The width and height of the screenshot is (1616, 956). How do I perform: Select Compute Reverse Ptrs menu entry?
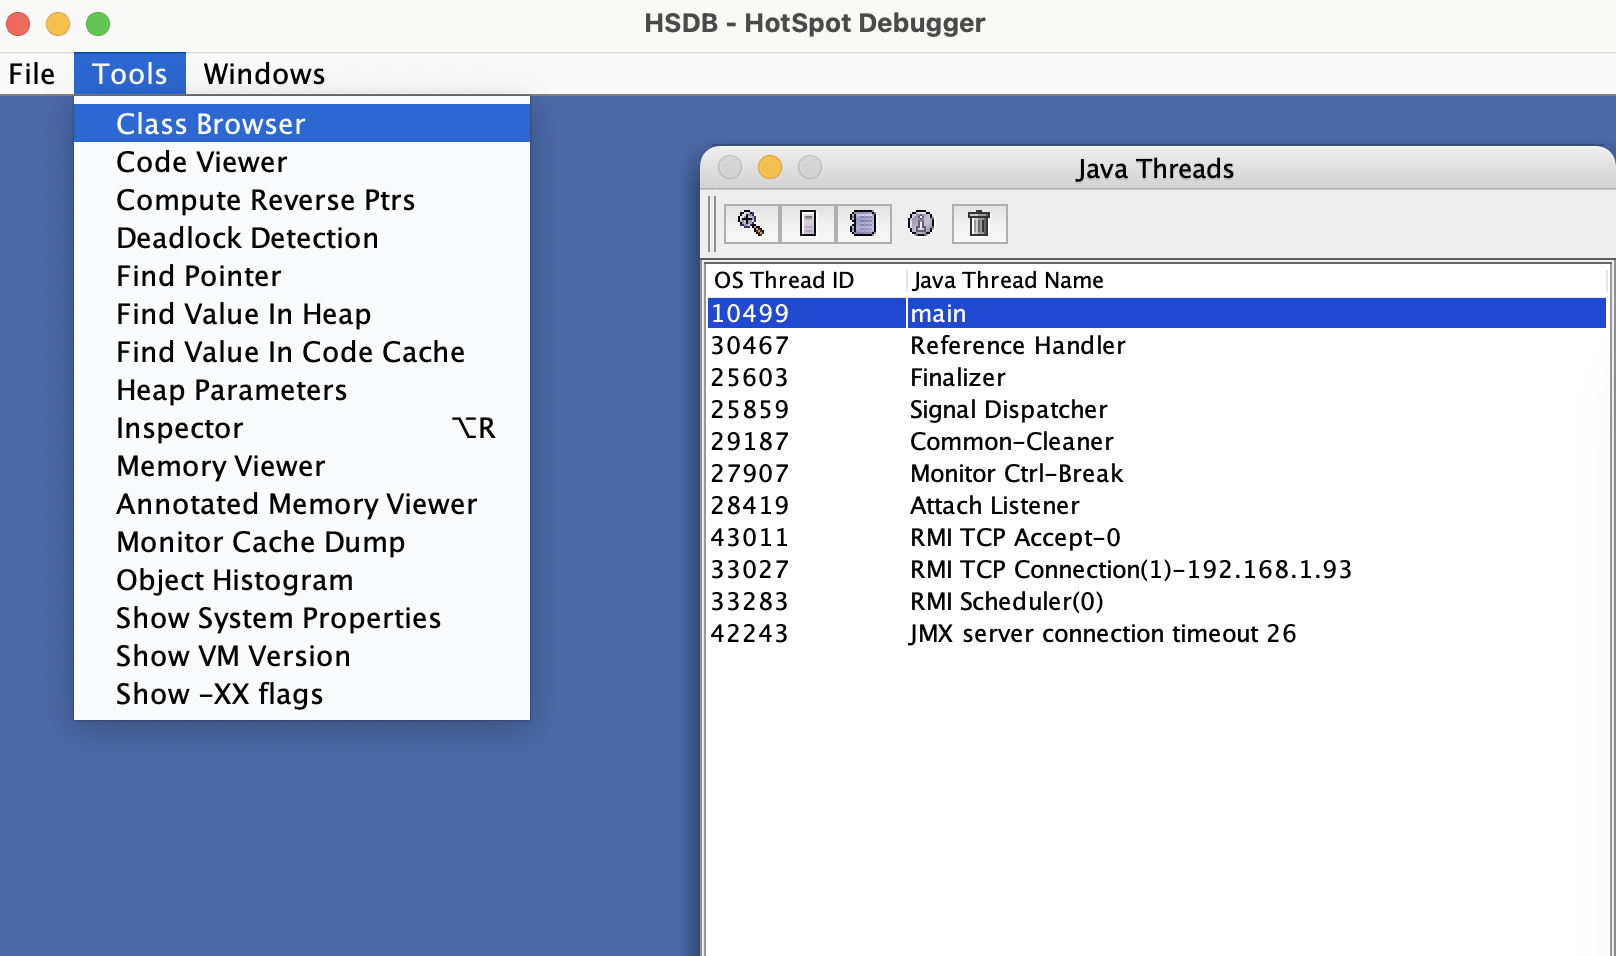[302, 200]
